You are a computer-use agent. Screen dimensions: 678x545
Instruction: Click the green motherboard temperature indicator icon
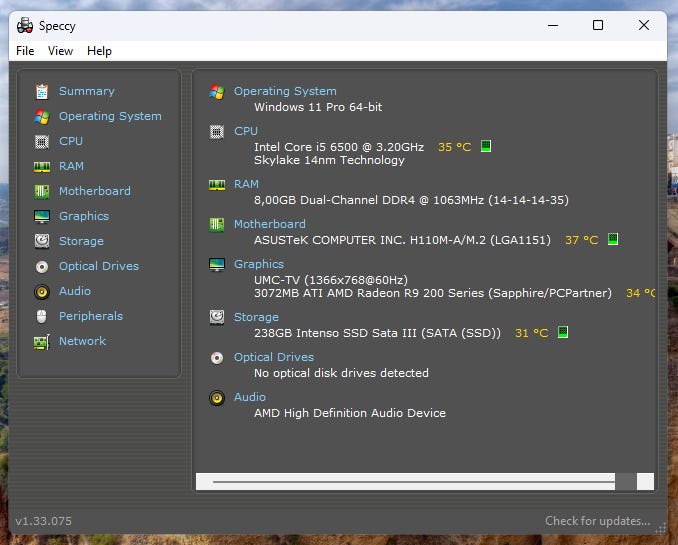tap(613, 239)
